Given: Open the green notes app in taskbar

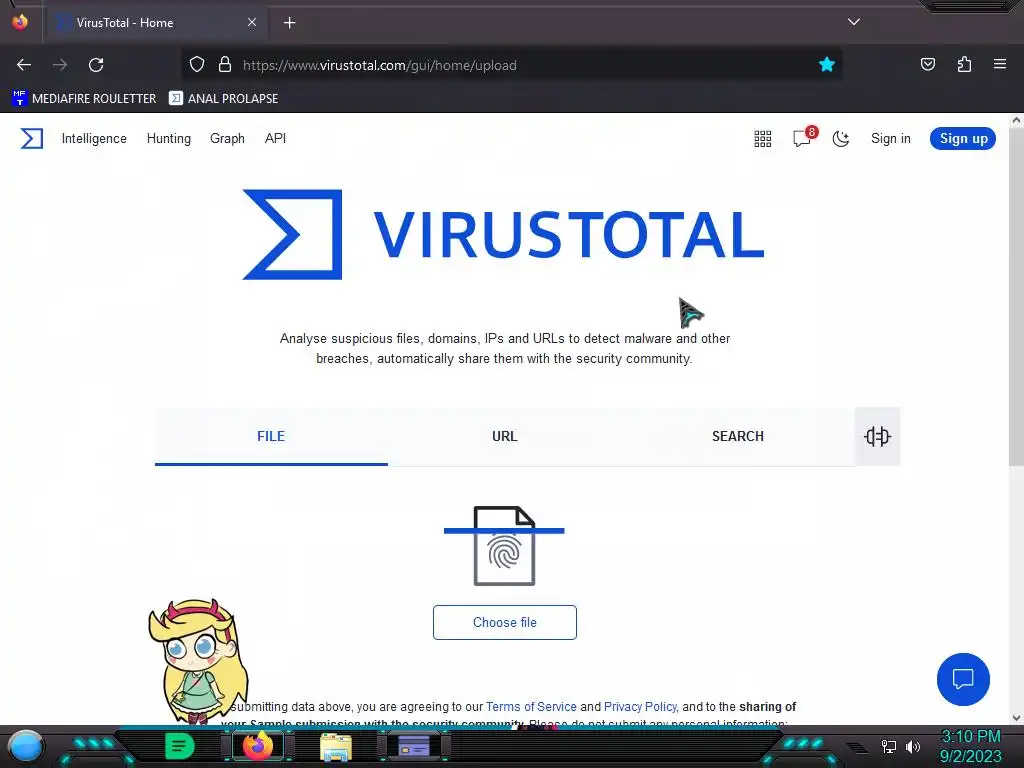Looking at the screenshot, I should (x=179, y=746).
